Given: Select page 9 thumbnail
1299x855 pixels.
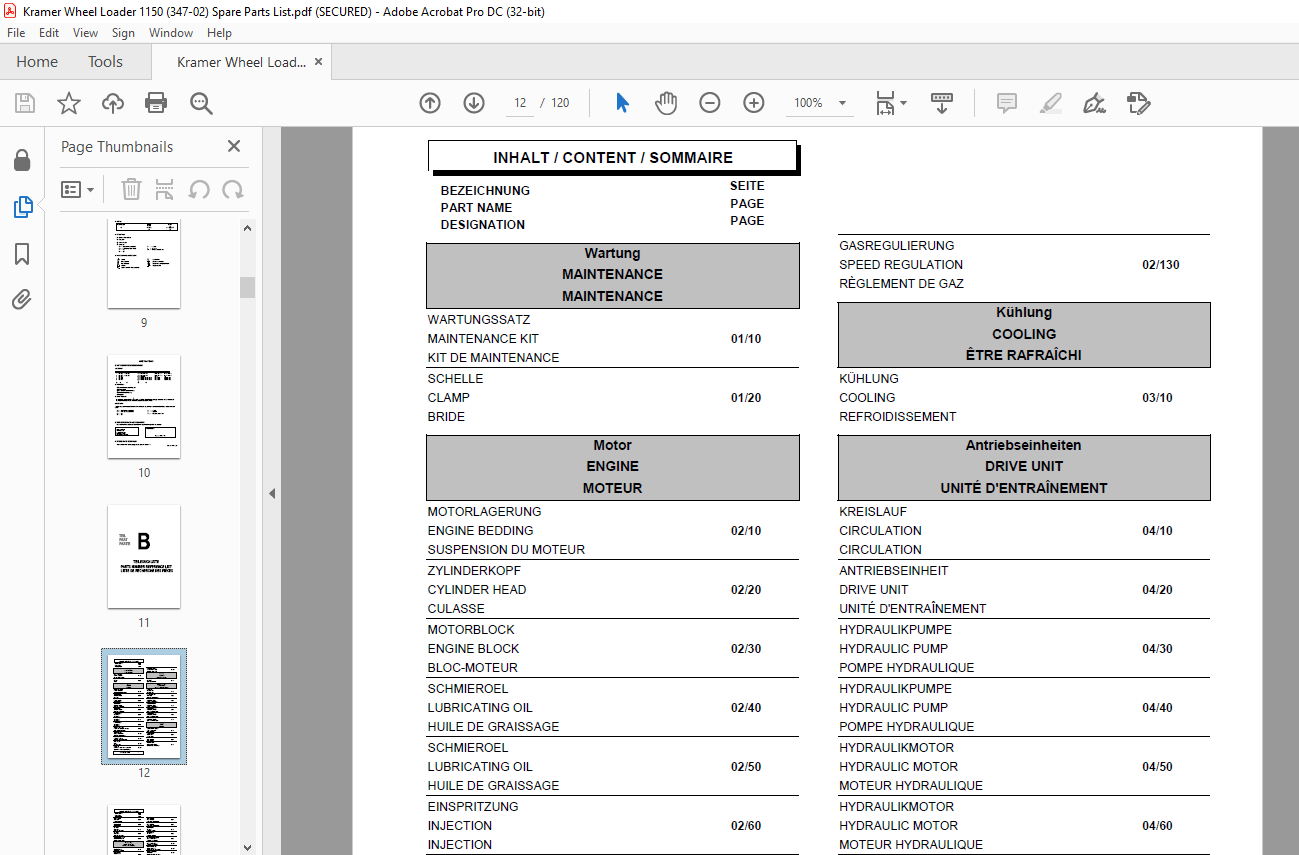Looking at the screenshot, I should click(144, 263).
